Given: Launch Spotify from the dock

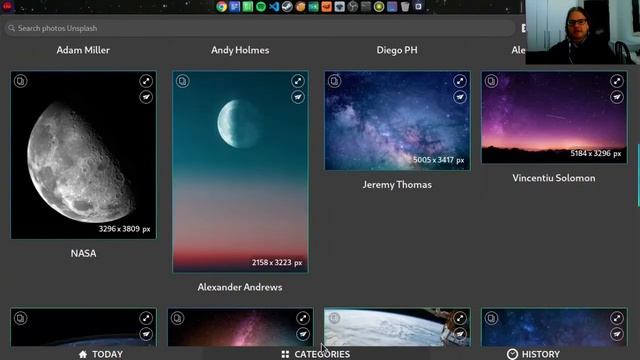Looking at the screenshot, I should (x=261, y=7).
